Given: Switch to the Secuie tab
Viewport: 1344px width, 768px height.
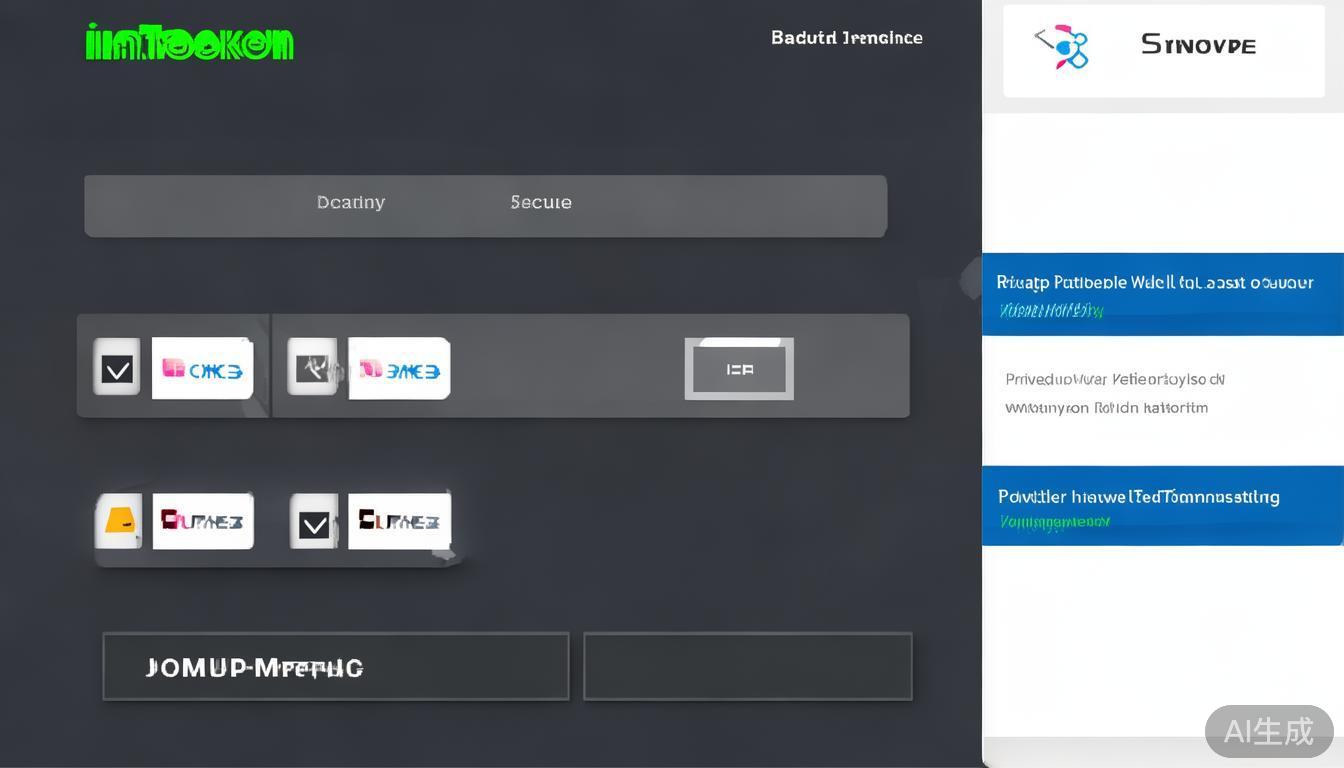Looking at the screenshot, I should [541, 202].
